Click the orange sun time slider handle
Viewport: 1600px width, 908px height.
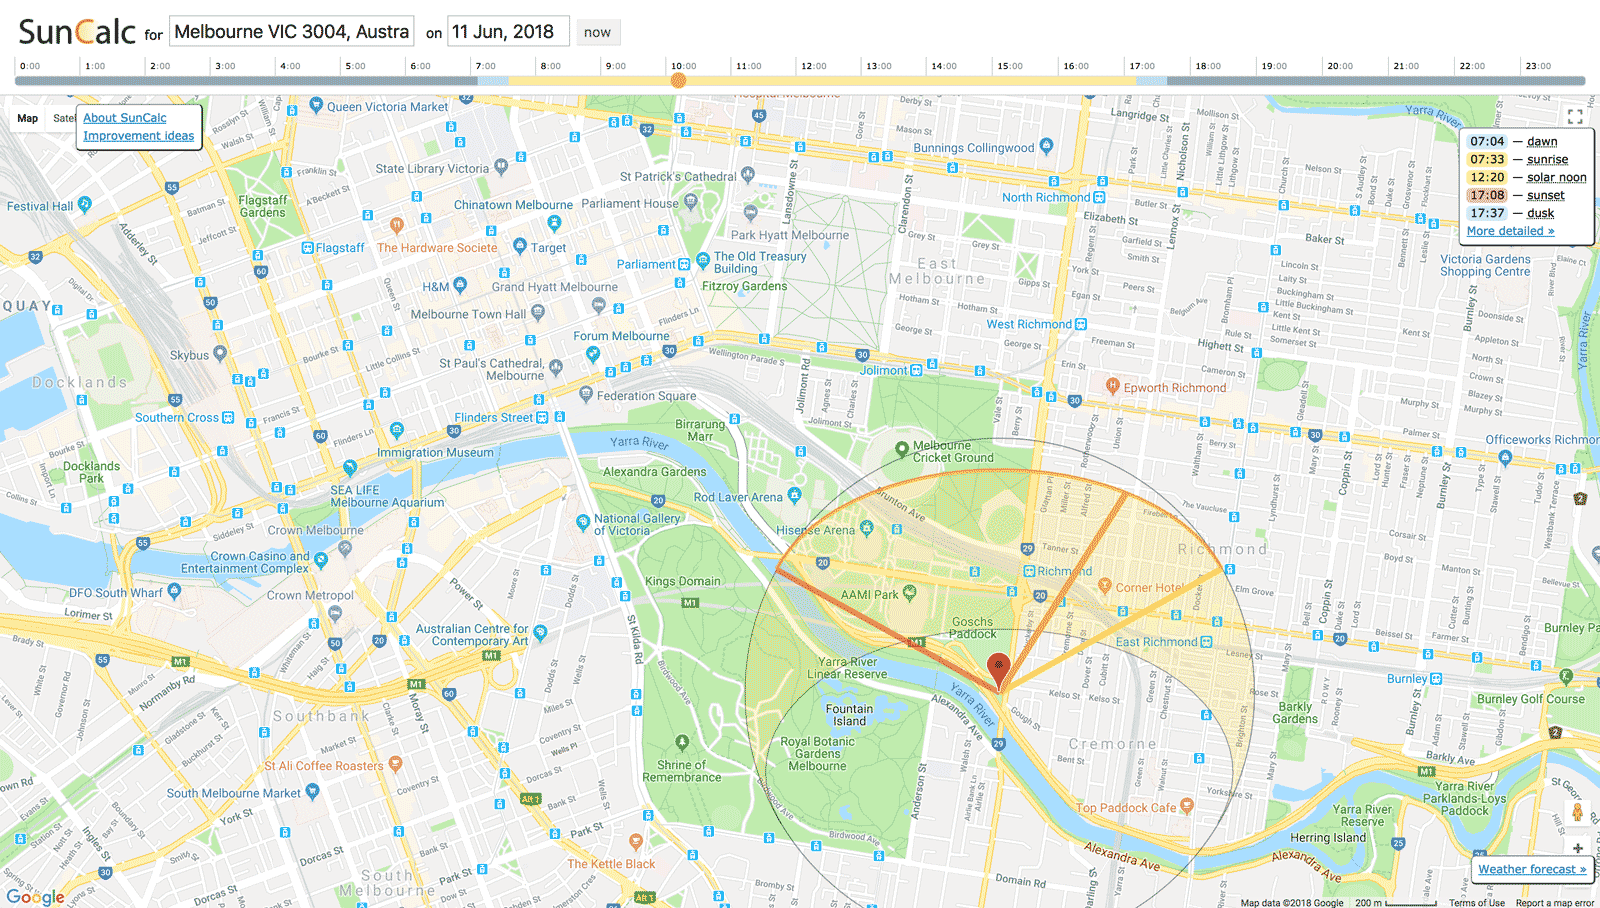(678, 80)
